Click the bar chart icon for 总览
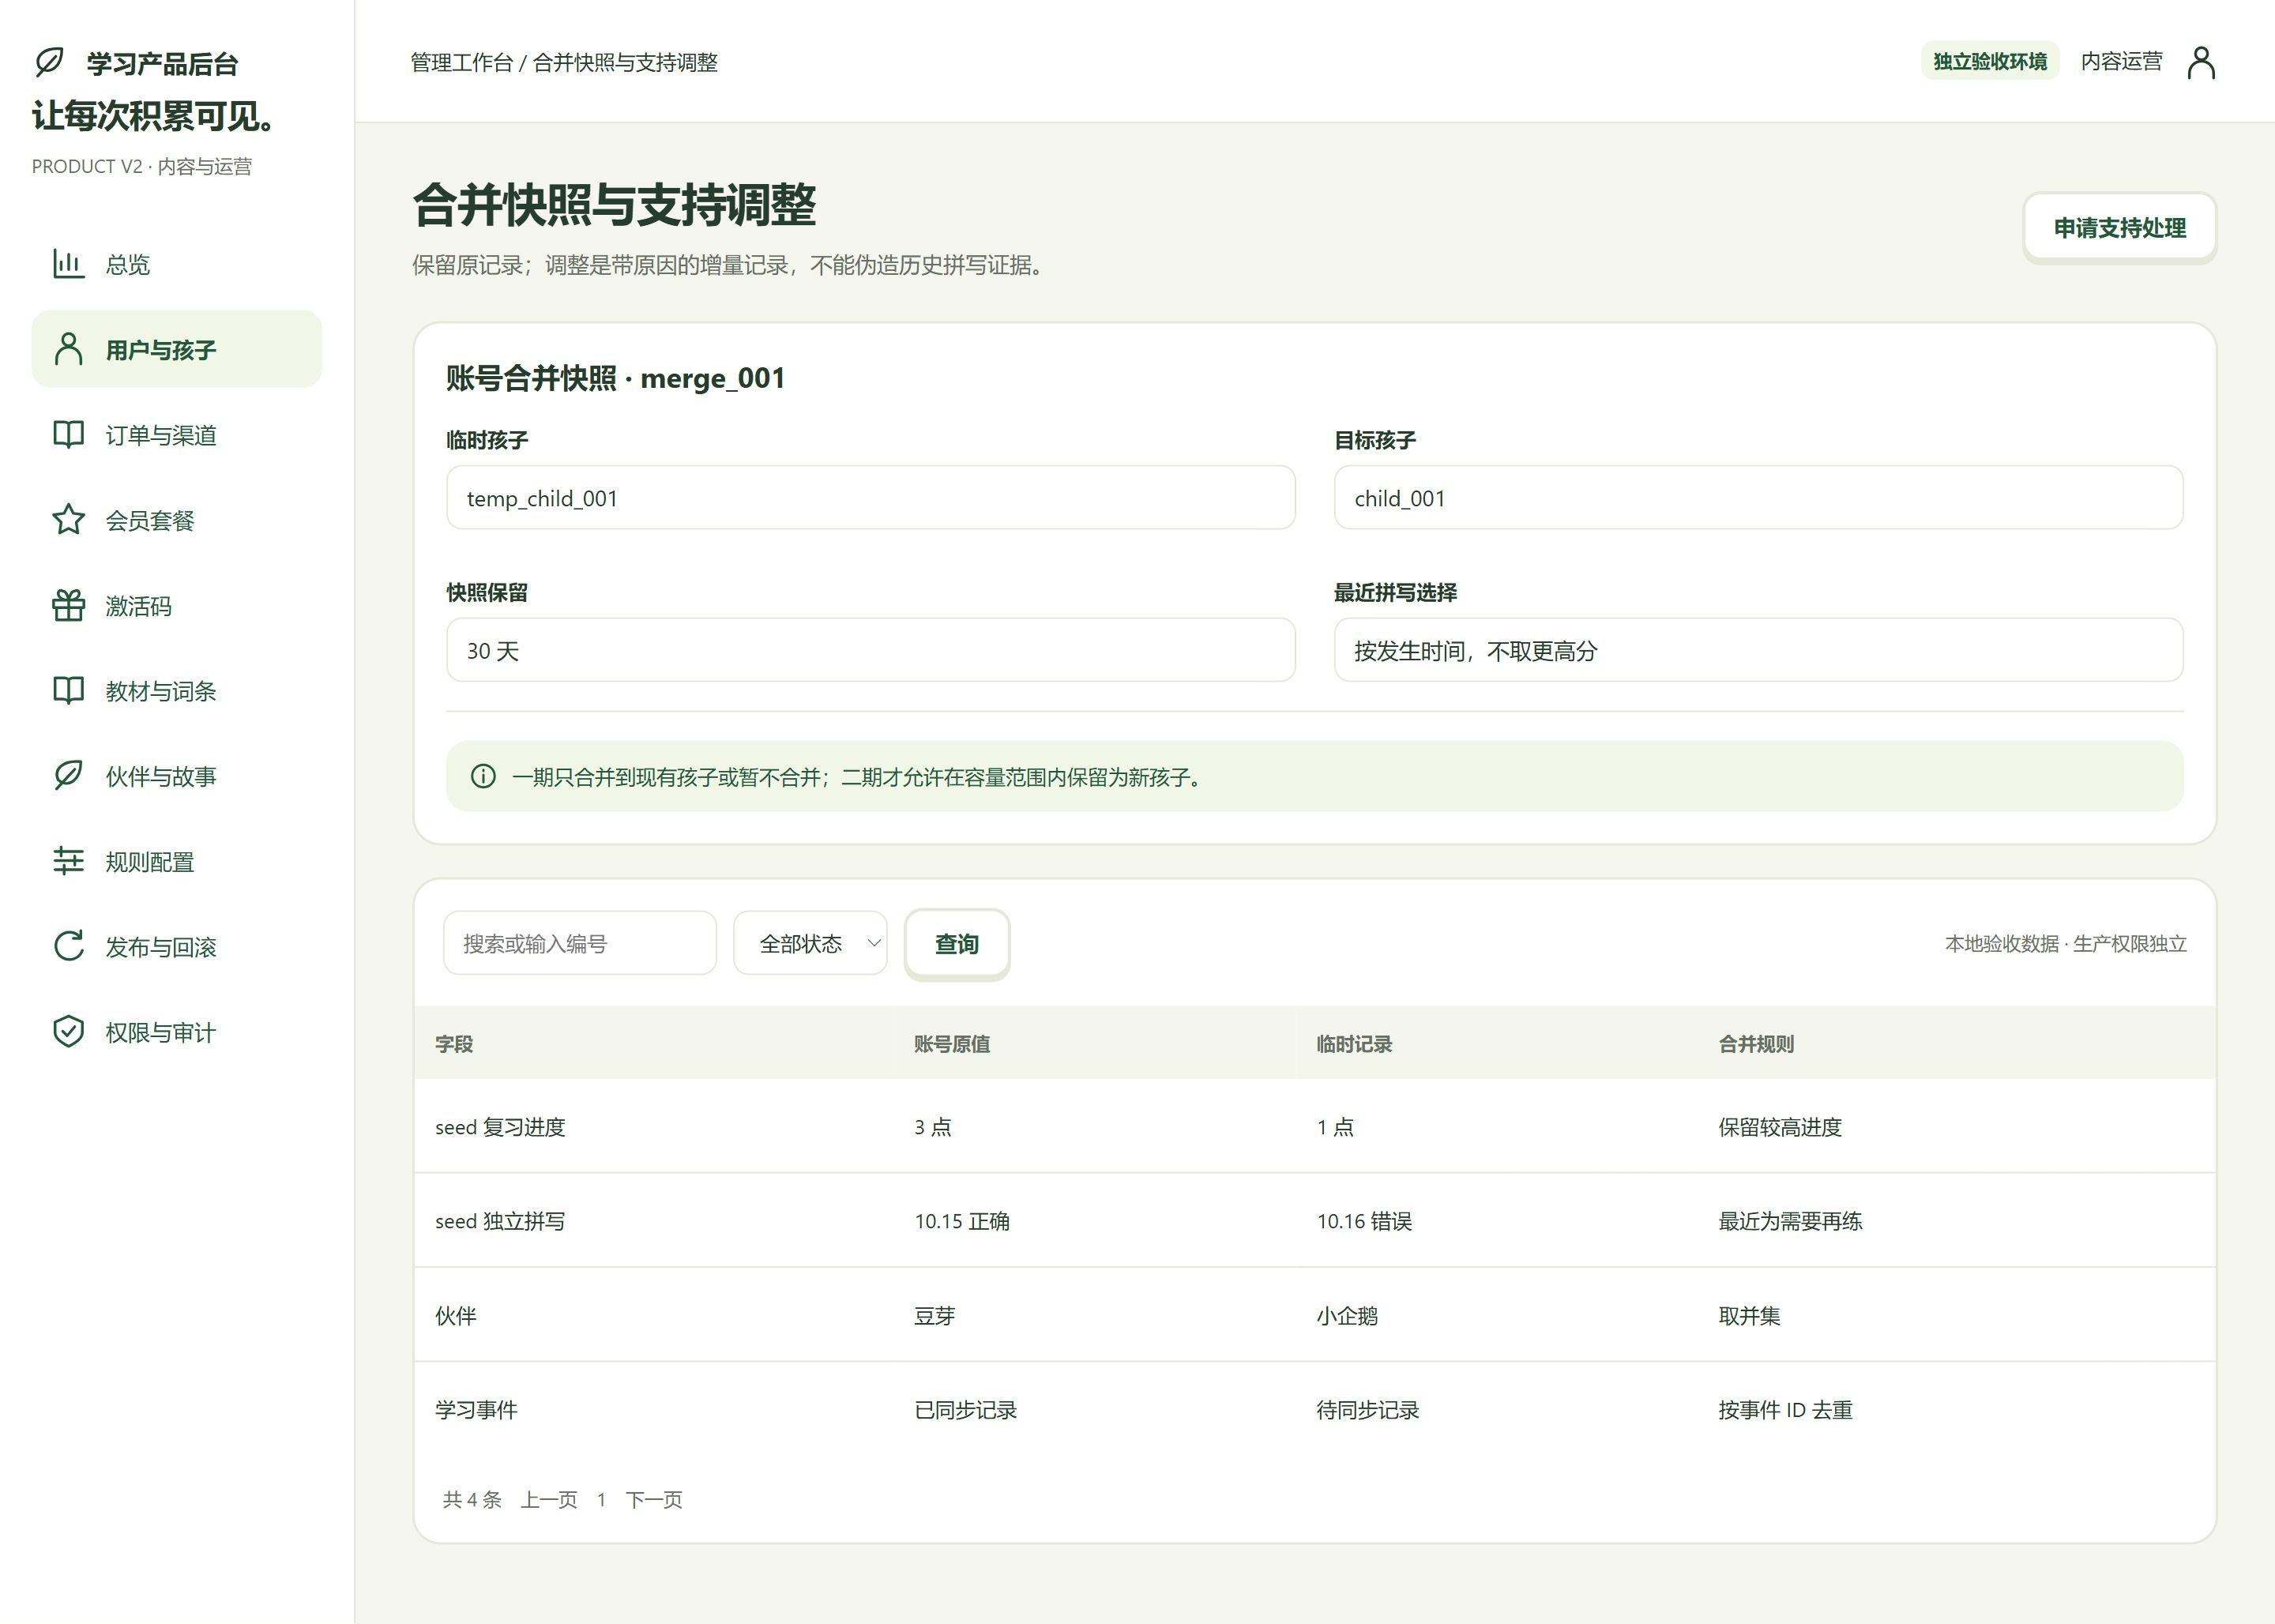This screenshot has width=2275, height=1624. coord(68,264)
